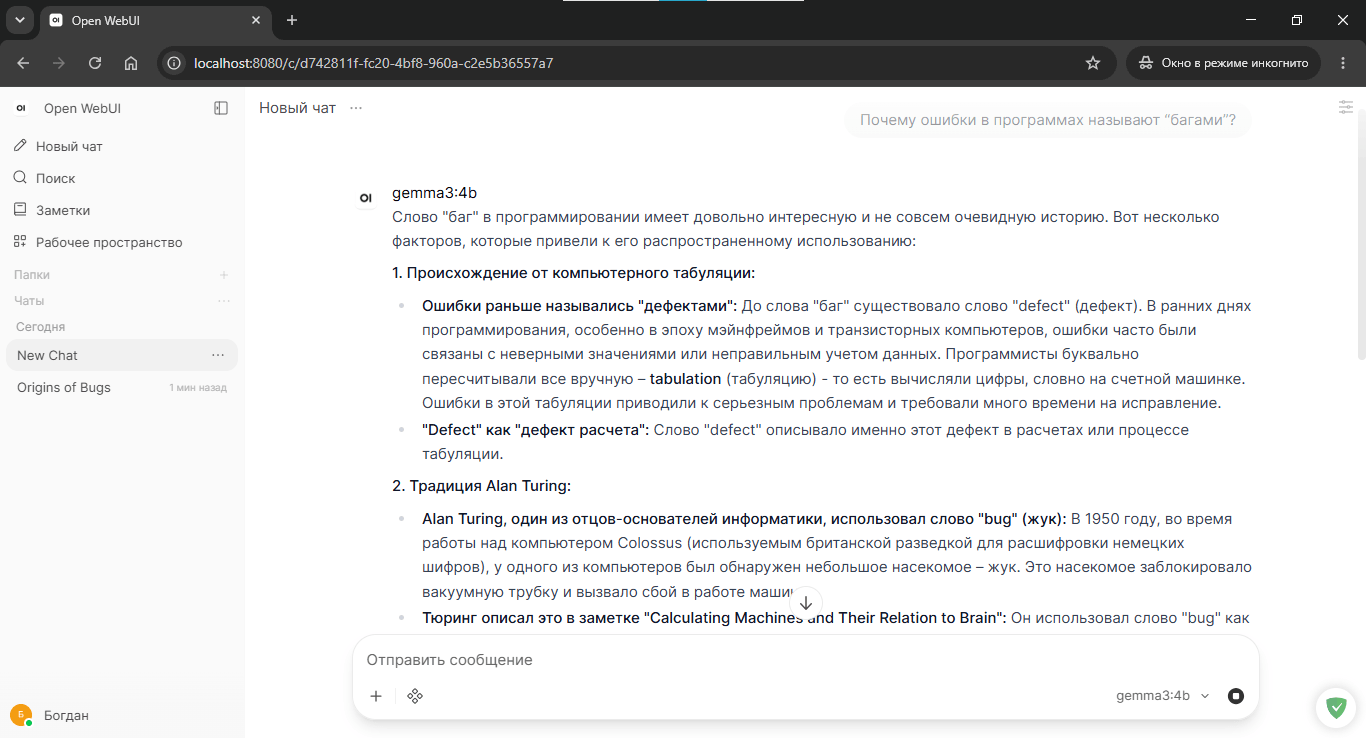The image size is (1366, 738).
Task: Click the gemma3:4b name above the response
Action: [x=434, y=192]
